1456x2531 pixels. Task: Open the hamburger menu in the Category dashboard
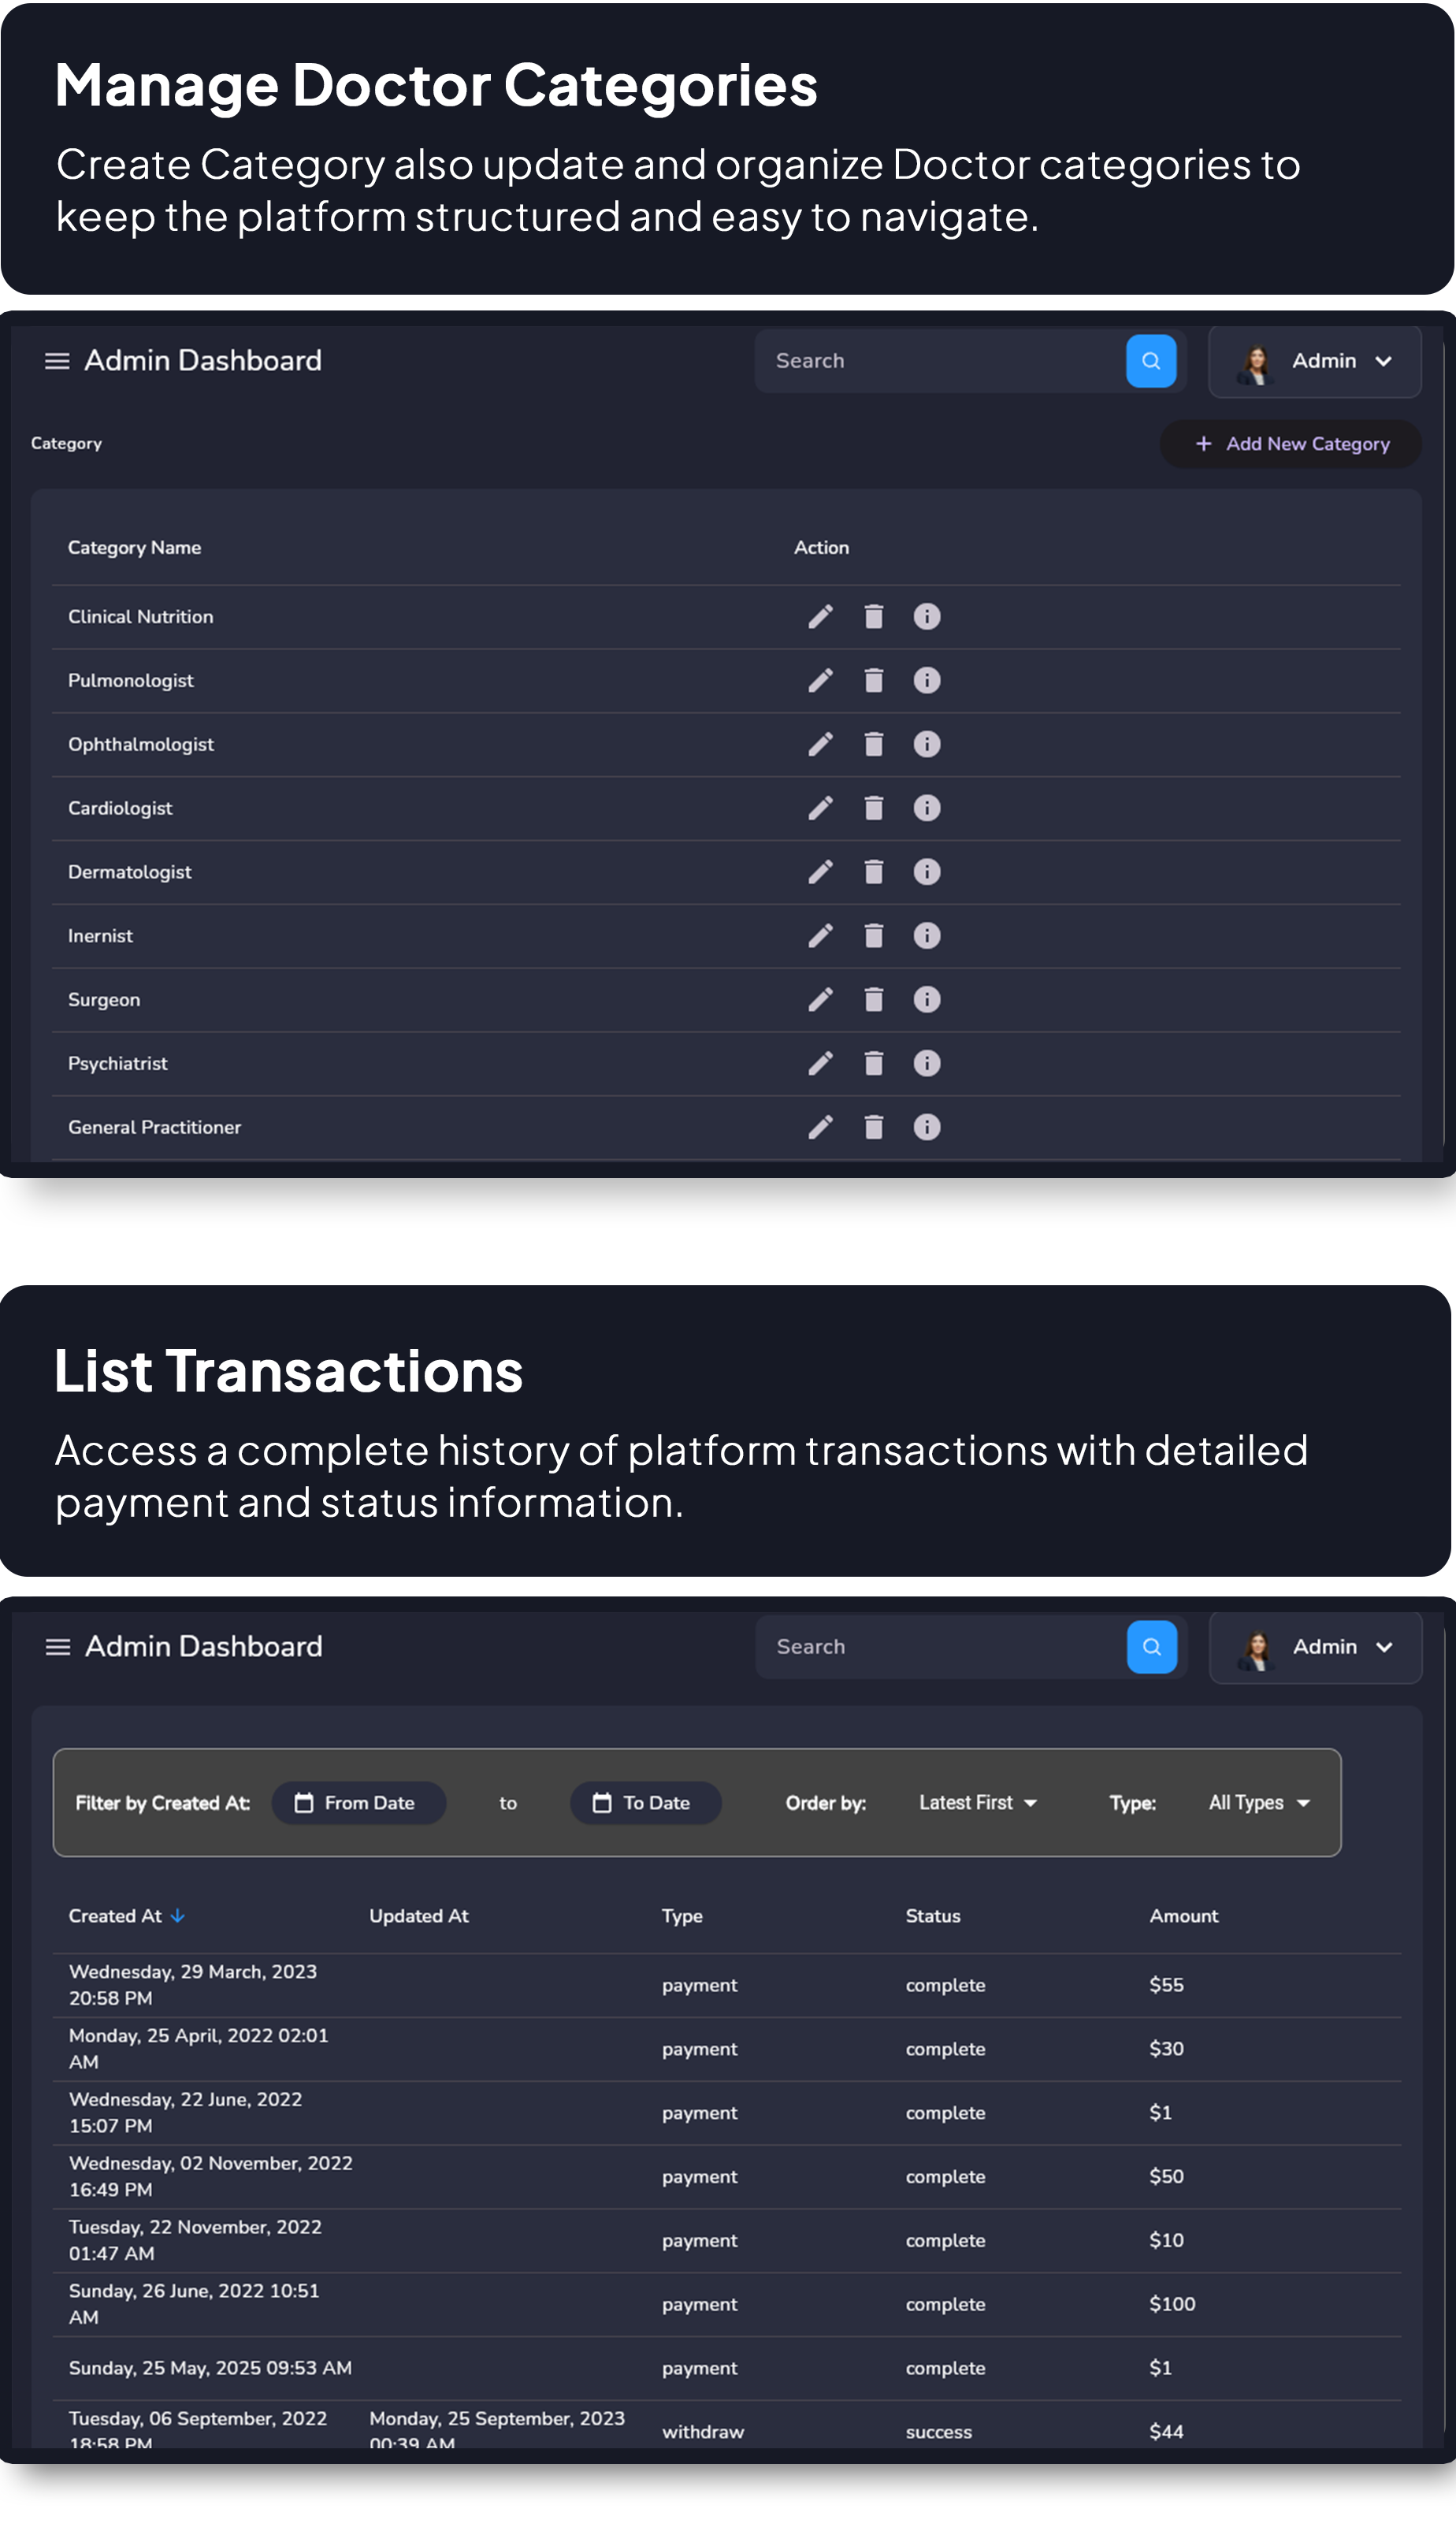pos(57,361)
